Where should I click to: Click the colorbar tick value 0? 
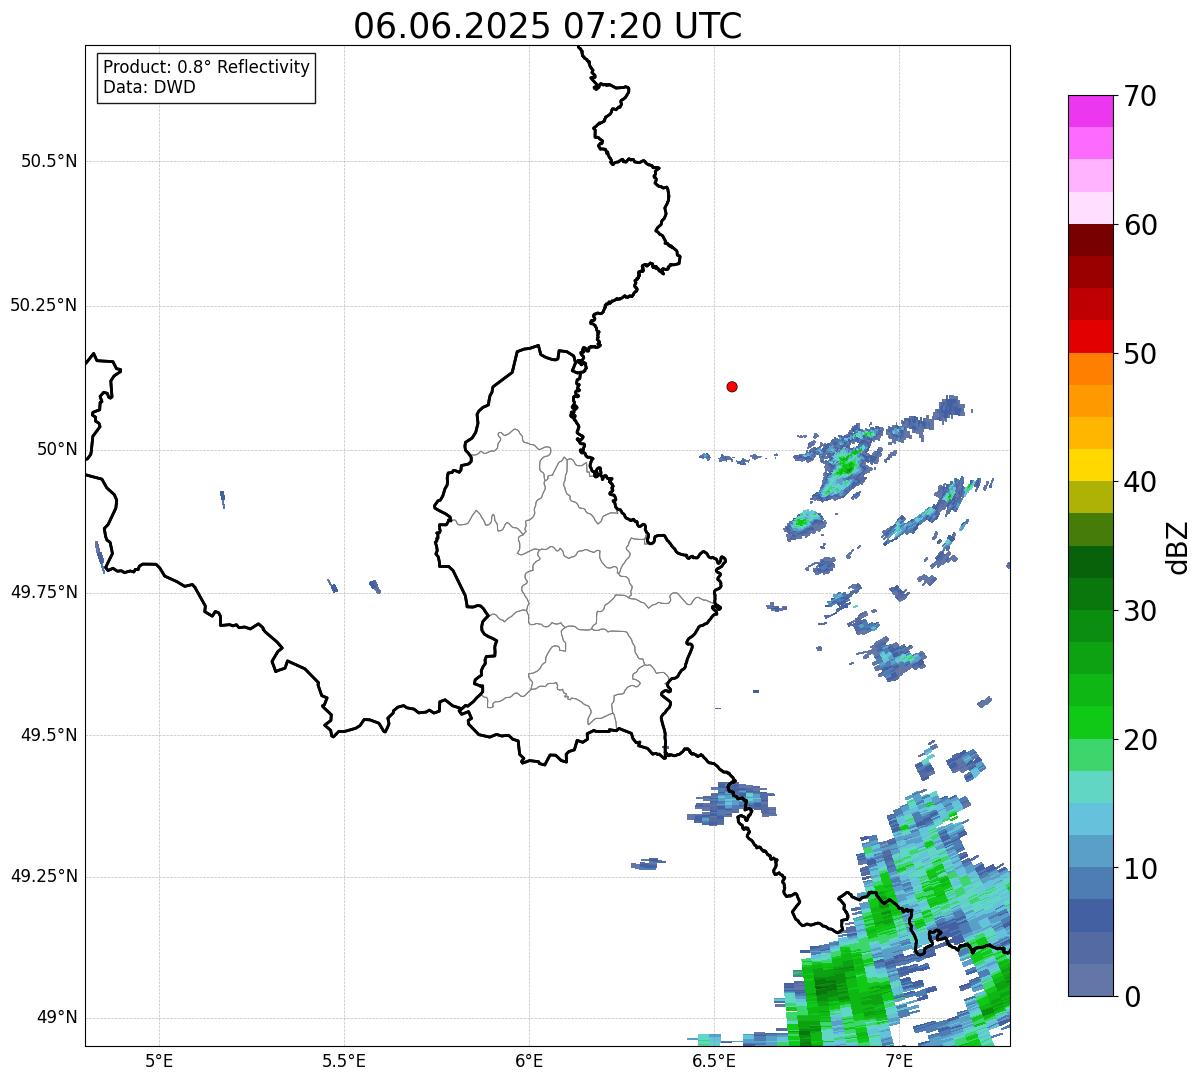[1133, 997]
